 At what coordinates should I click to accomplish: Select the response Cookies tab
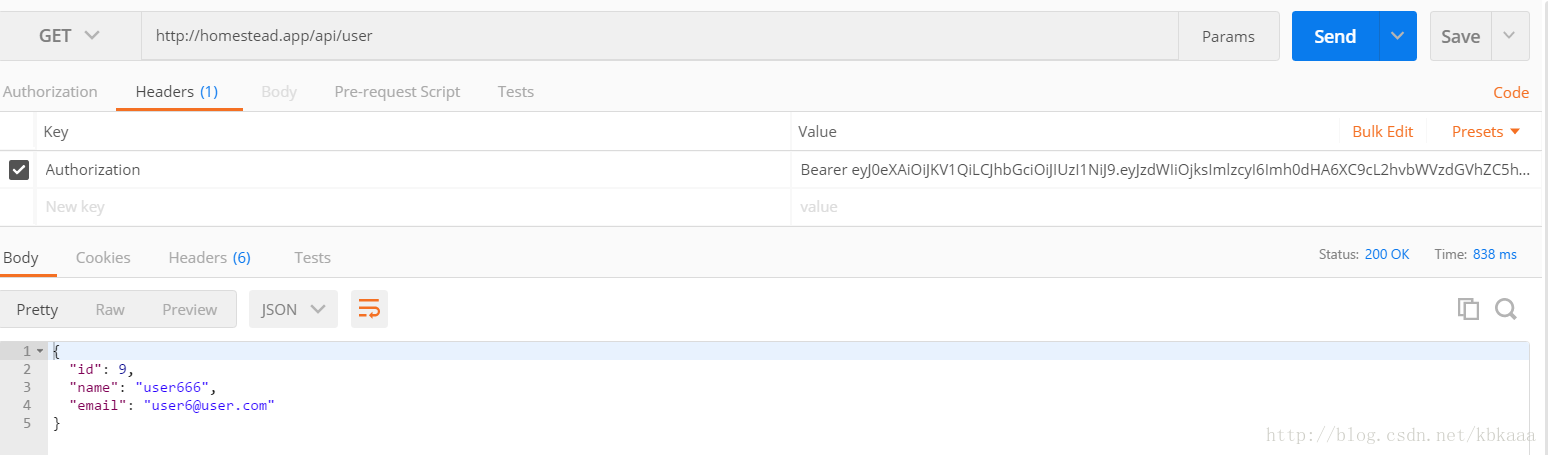(x=103, y=257)
